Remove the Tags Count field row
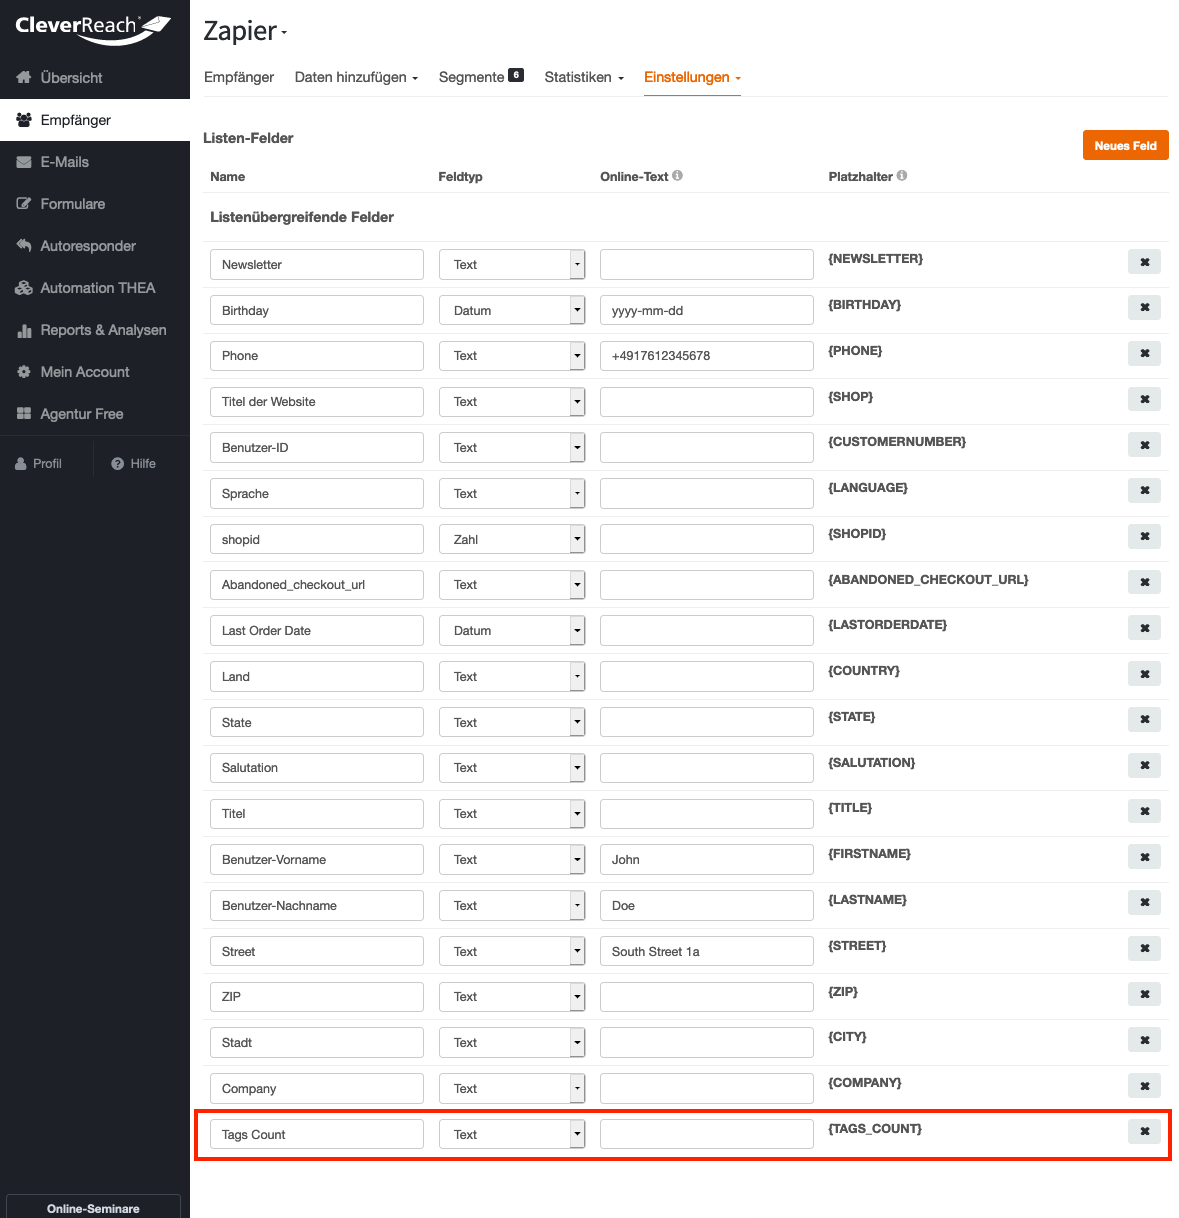Image resolution: width=1179 pixels, height=1218 pixels. (1144, 1131)
